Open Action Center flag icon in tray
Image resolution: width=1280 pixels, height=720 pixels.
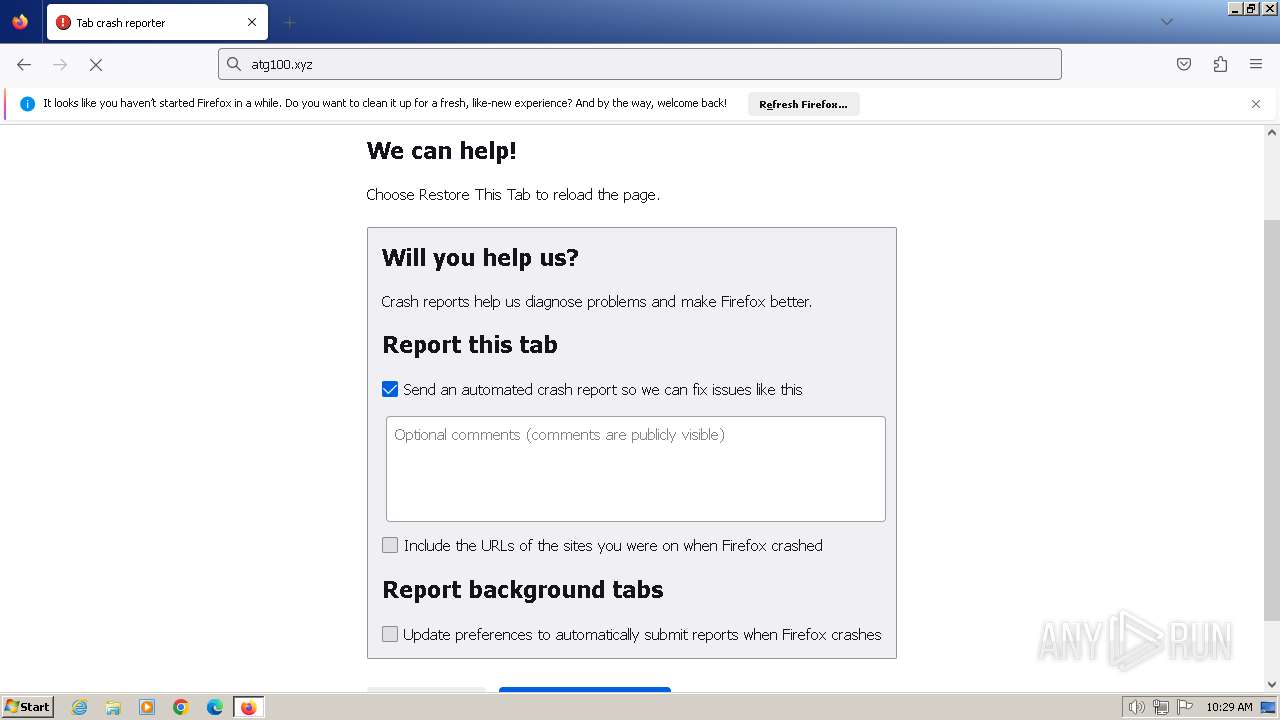point(1184,707)
